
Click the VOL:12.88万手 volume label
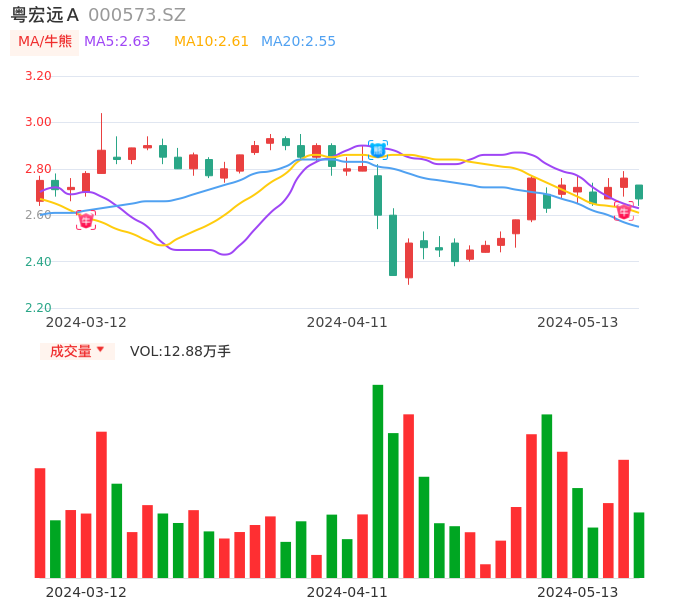click(x=180, y=351)
